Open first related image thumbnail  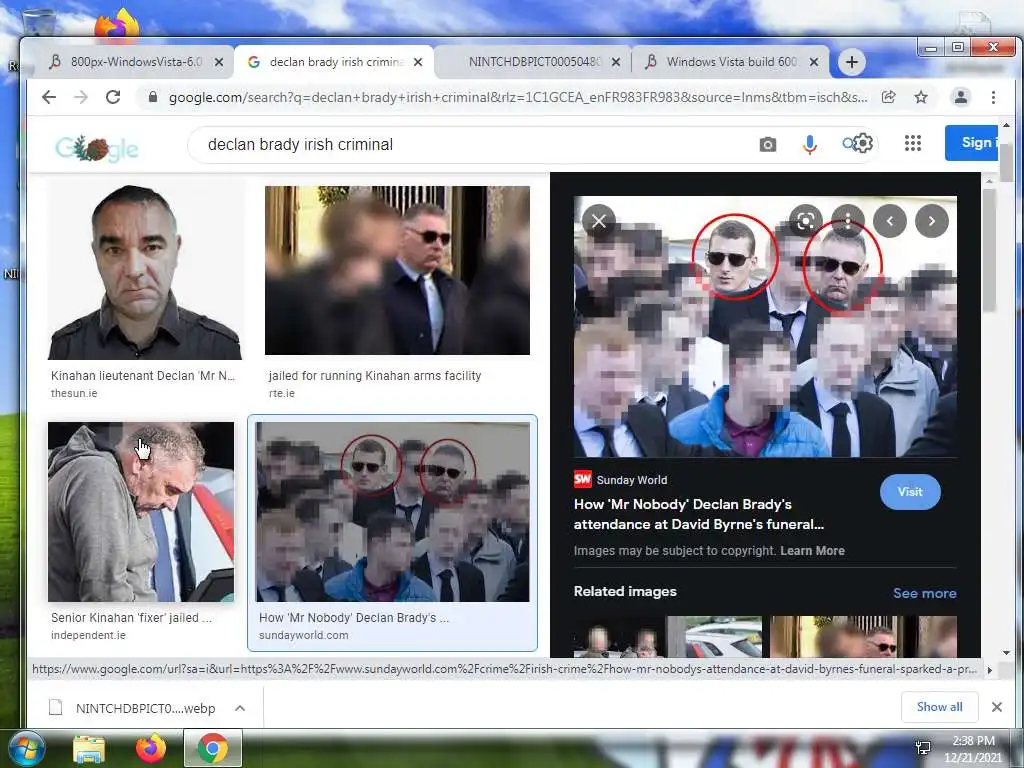(668, 637)
